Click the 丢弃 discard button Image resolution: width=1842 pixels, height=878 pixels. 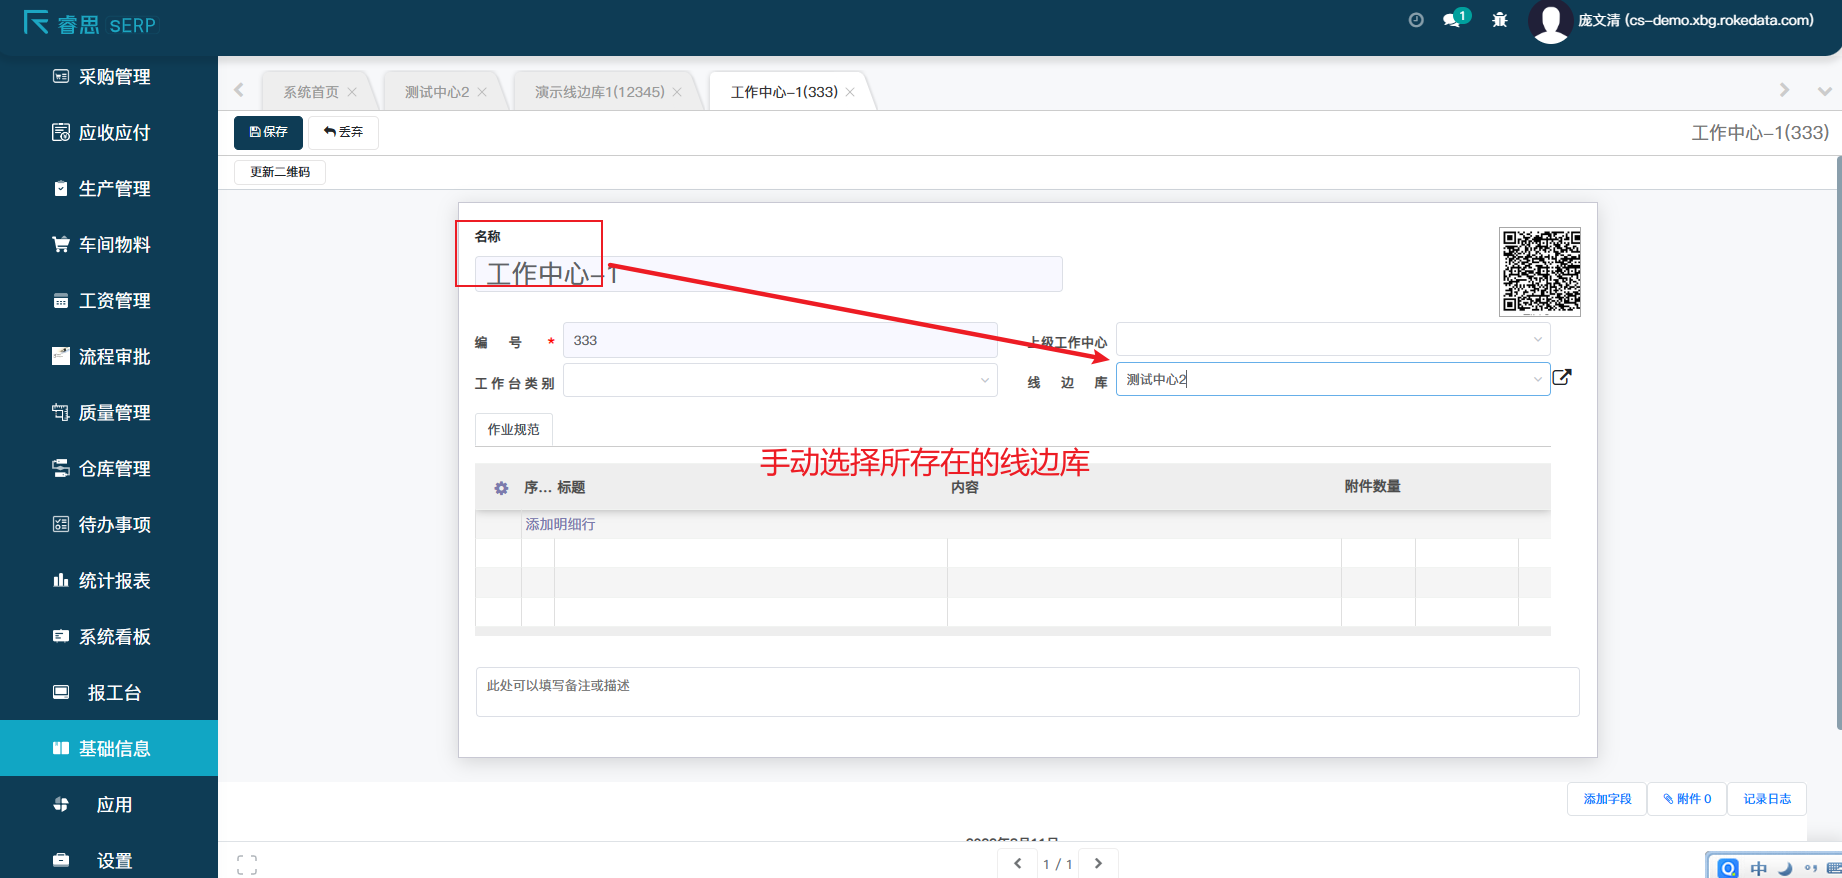click(x=343, y=132)
